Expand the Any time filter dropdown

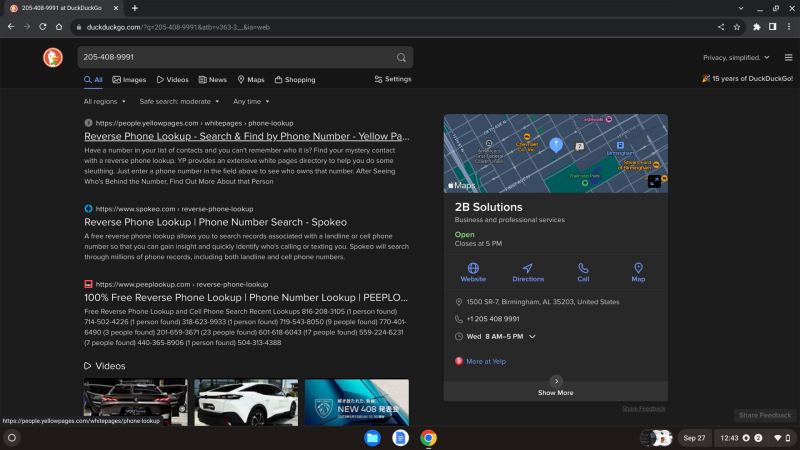coord(251,101)
